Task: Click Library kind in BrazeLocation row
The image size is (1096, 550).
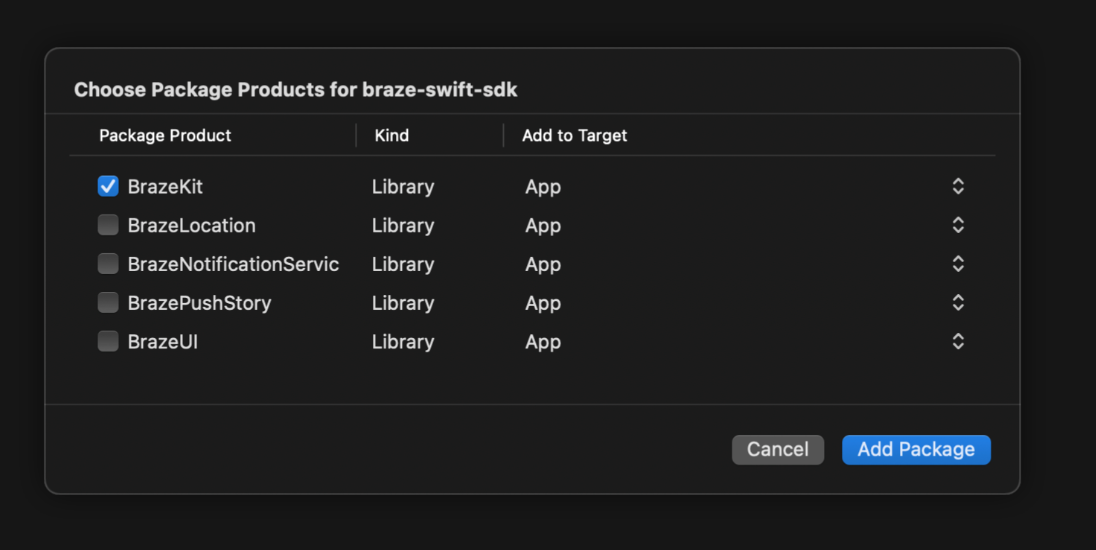Action: tap(403, 226)
